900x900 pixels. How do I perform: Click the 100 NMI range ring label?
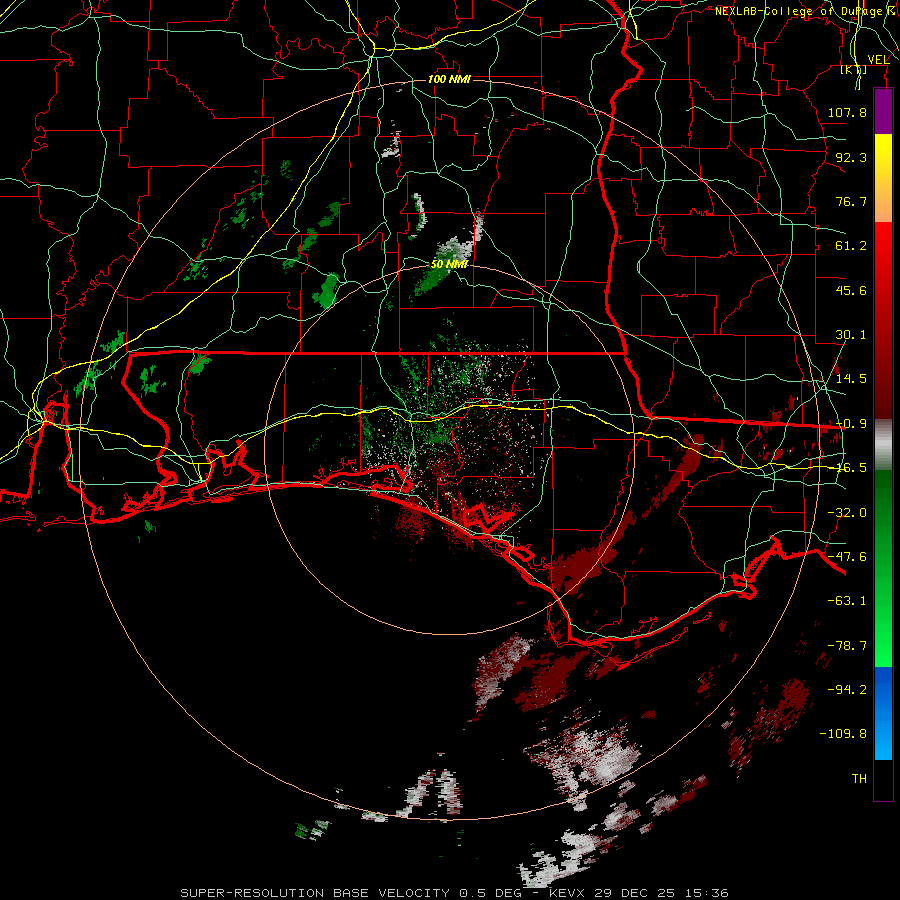(449, 79)
